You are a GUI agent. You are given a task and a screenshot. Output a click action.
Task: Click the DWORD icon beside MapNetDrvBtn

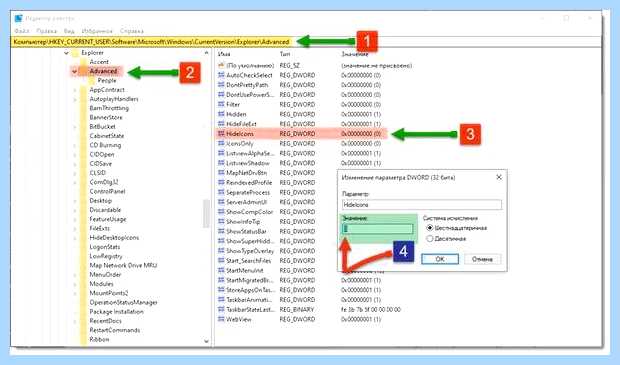[x=221, y=172]
